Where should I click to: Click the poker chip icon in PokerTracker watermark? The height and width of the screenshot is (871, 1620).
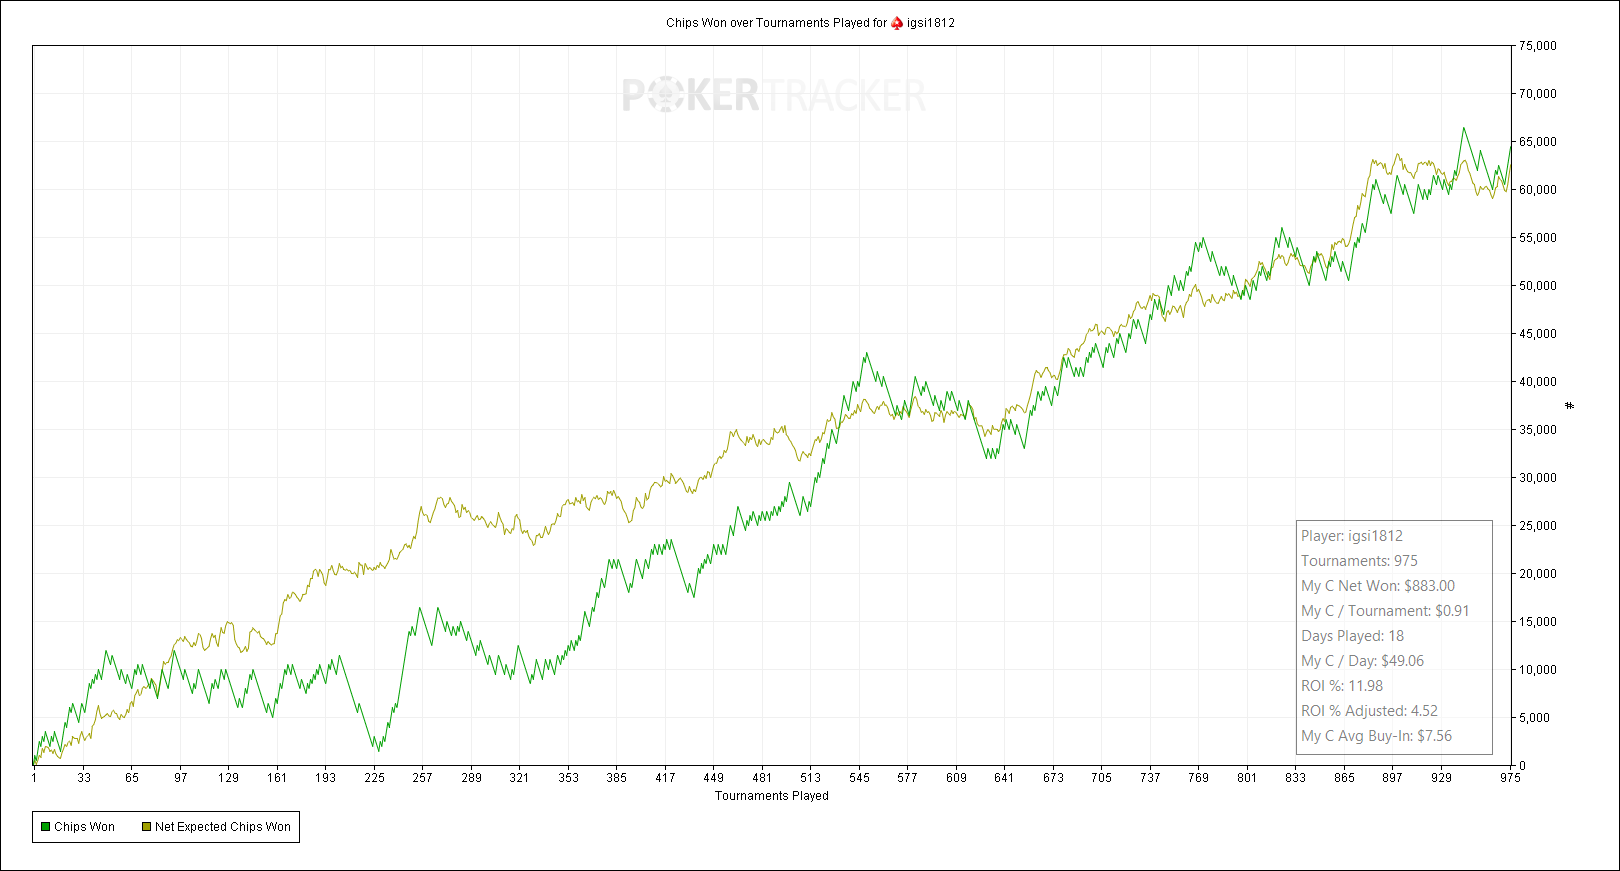pyautogui.click(x=664, y=96)
